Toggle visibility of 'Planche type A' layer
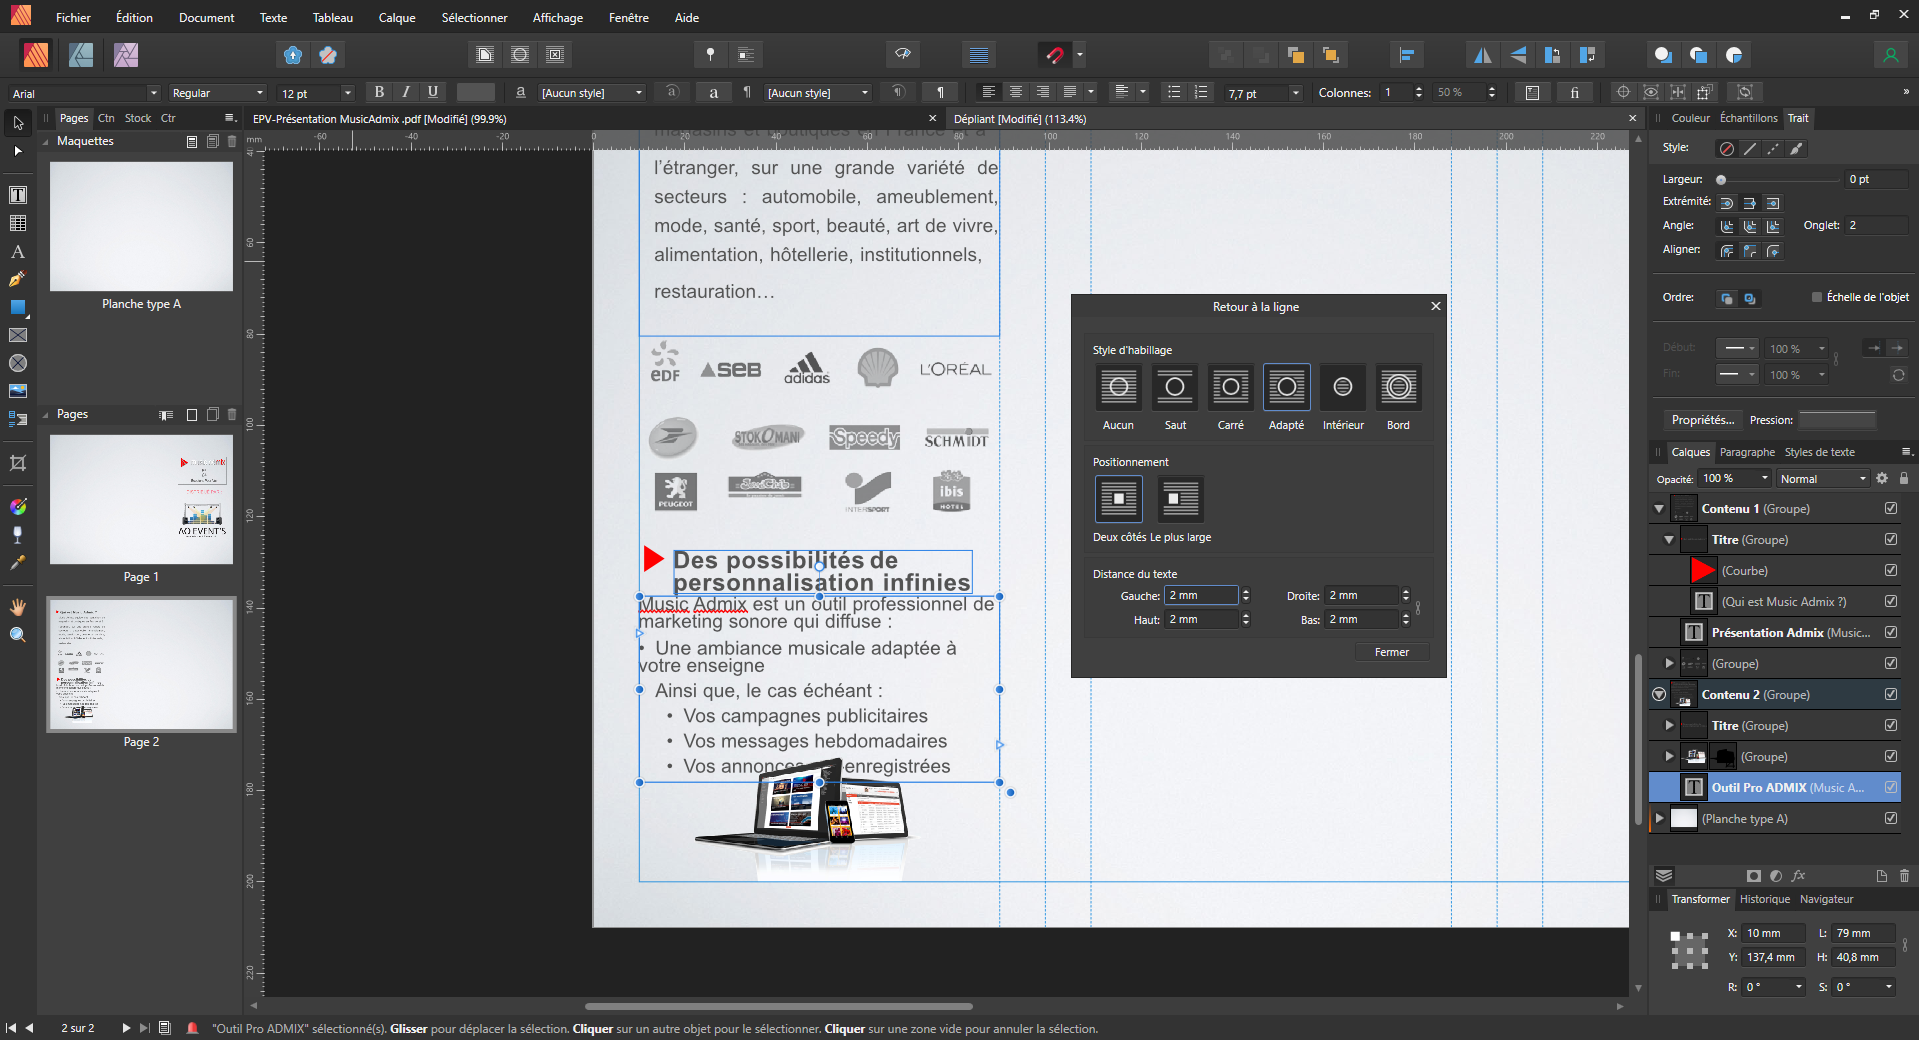 pos(1891,818)
